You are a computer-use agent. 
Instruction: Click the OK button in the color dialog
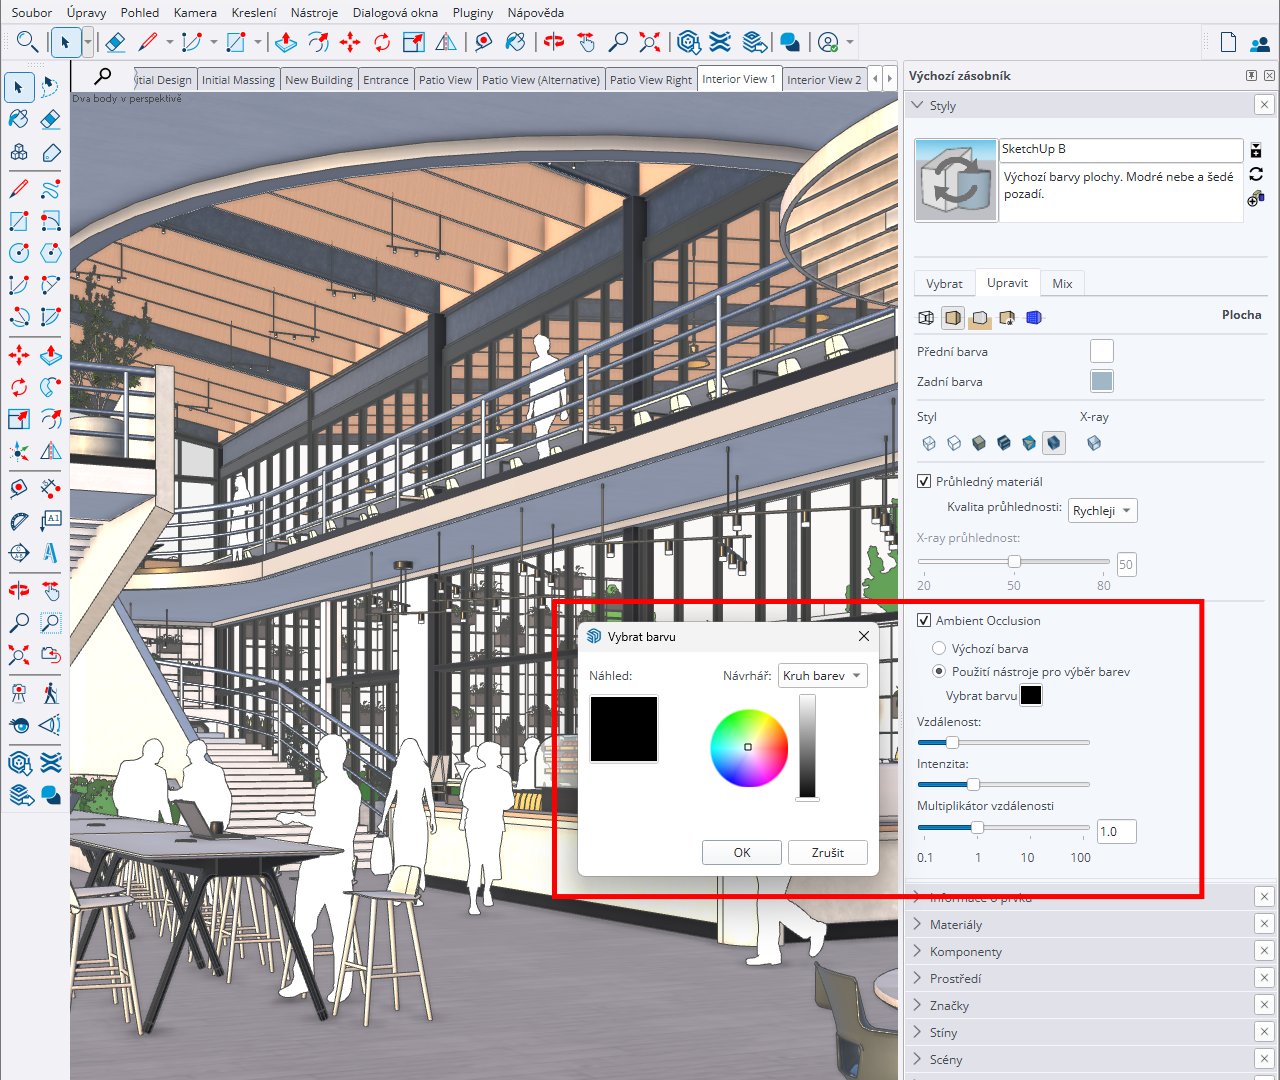point(741,852)
